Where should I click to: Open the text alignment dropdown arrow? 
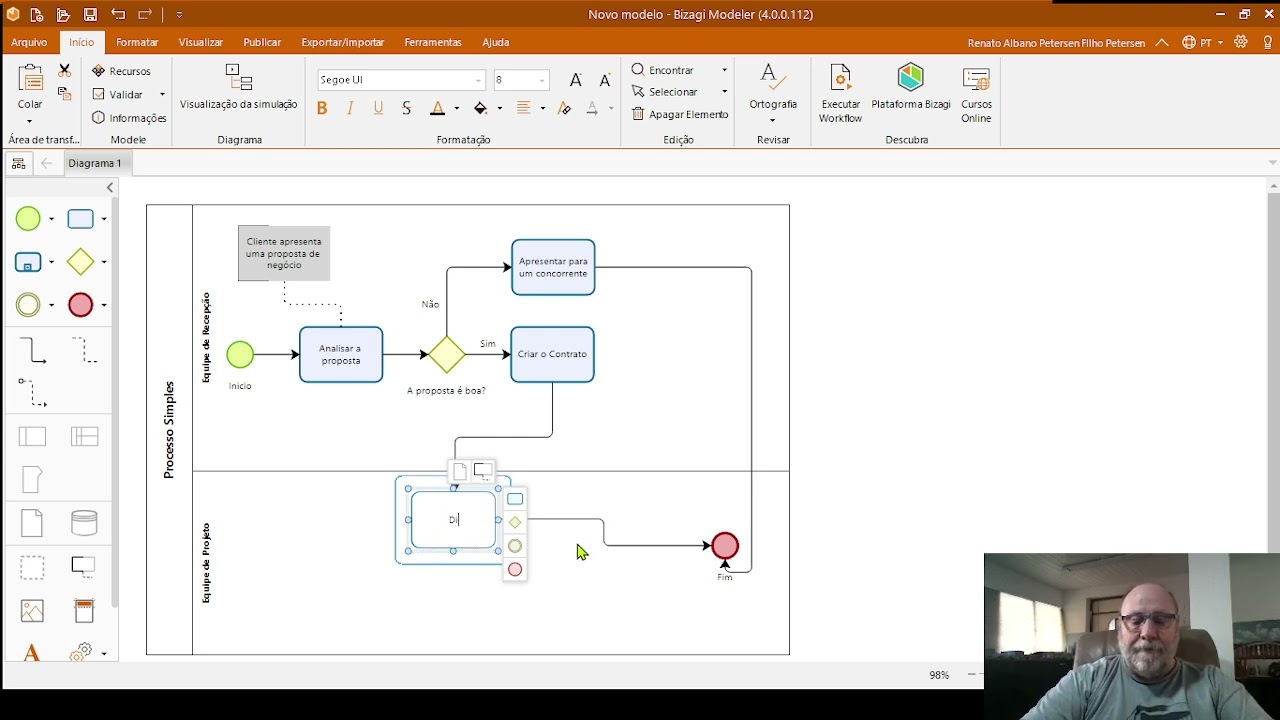click(542, 108)
